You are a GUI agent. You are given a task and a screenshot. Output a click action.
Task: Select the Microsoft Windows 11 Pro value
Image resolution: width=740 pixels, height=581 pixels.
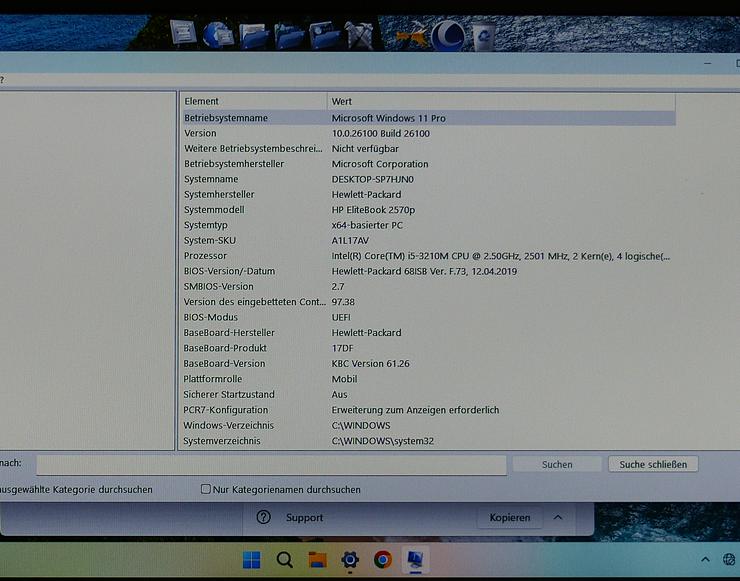click(x=388, y=118)
